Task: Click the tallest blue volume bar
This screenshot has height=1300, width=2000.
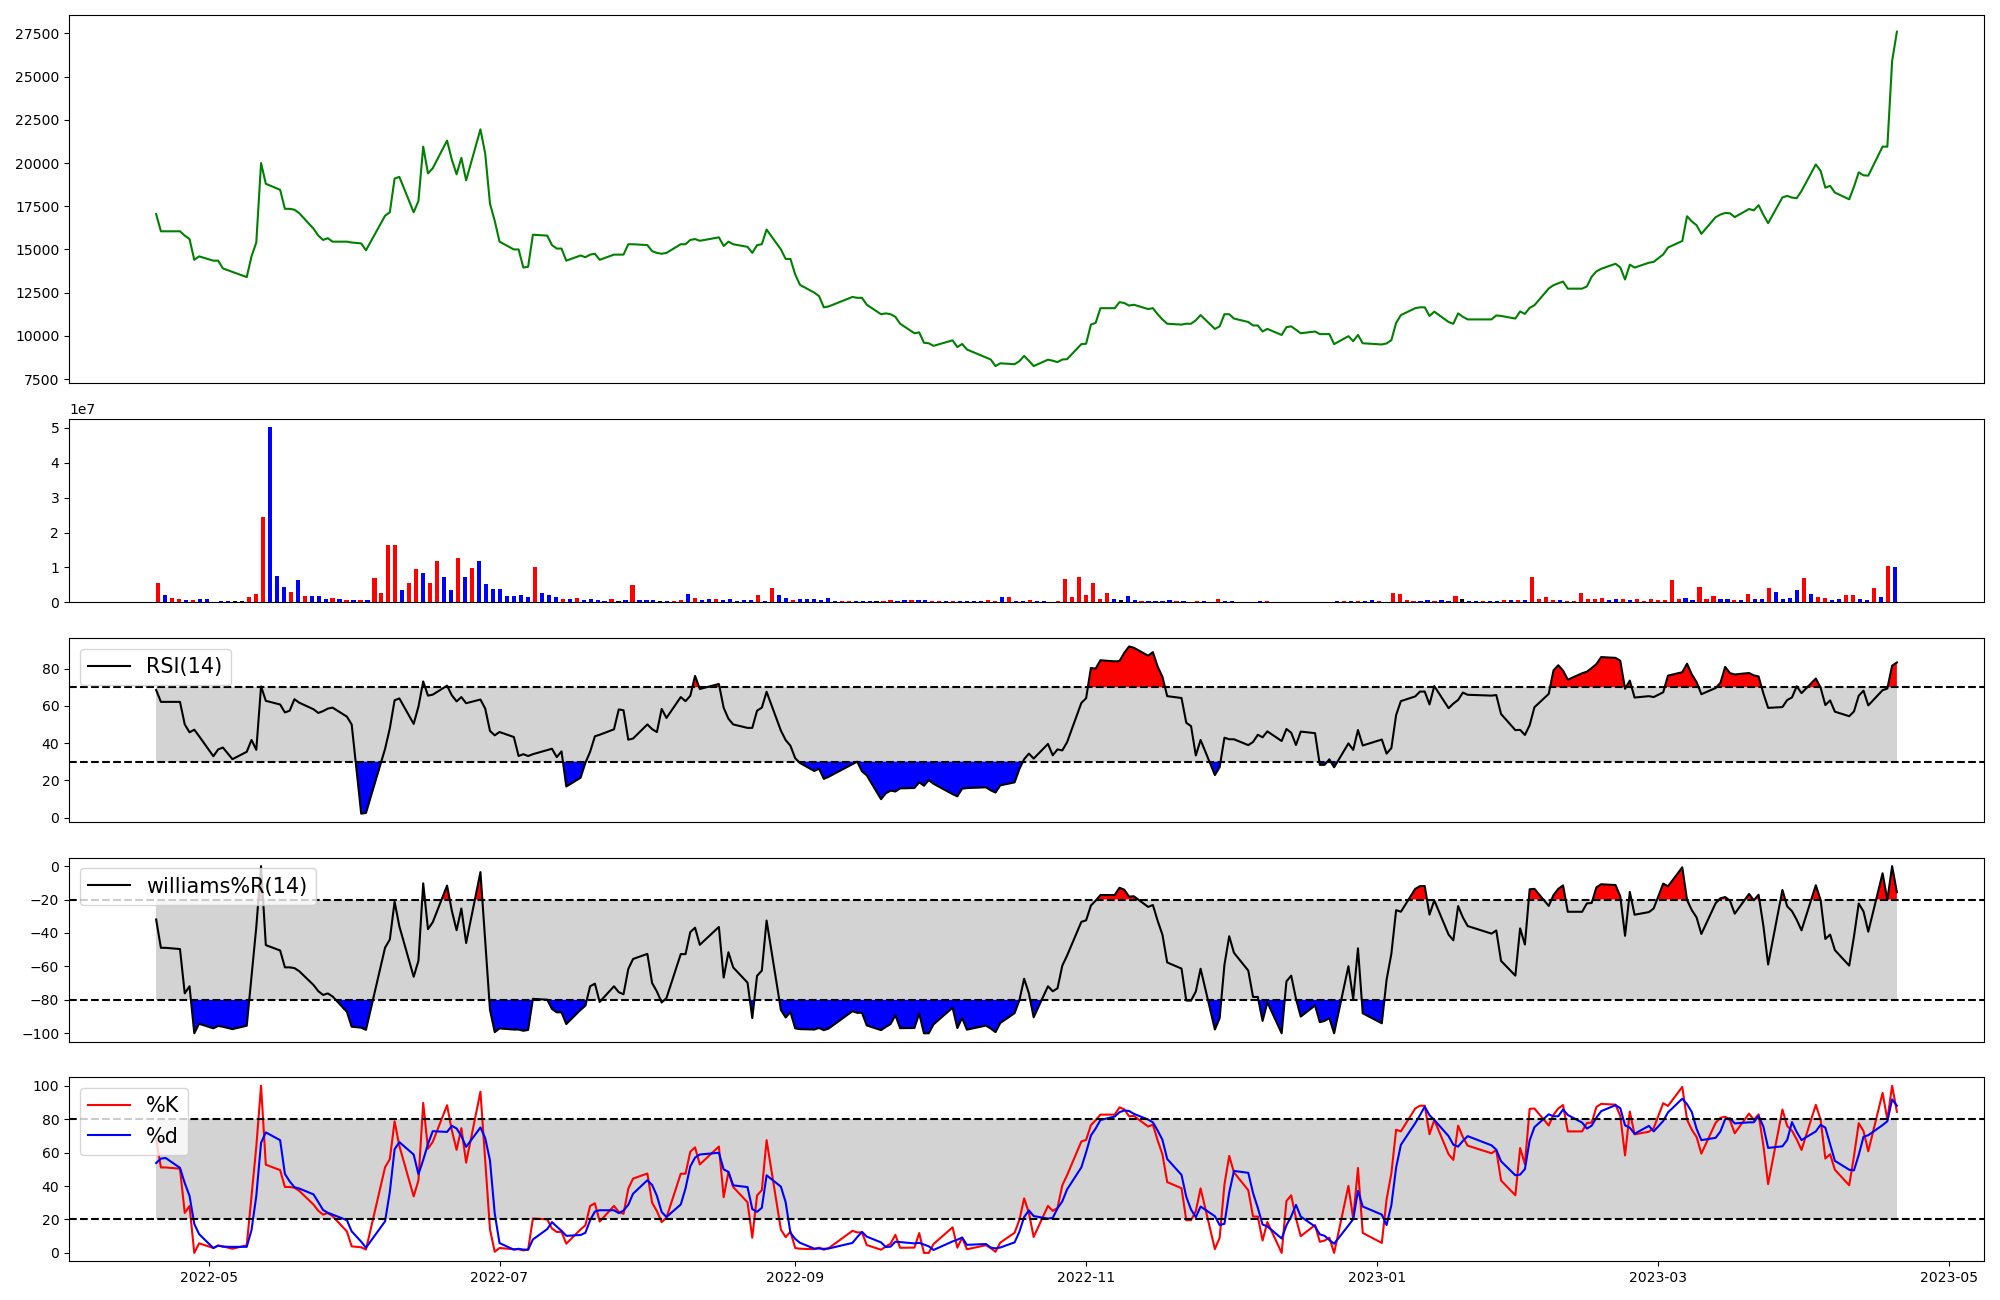Action: coord(270,515)
